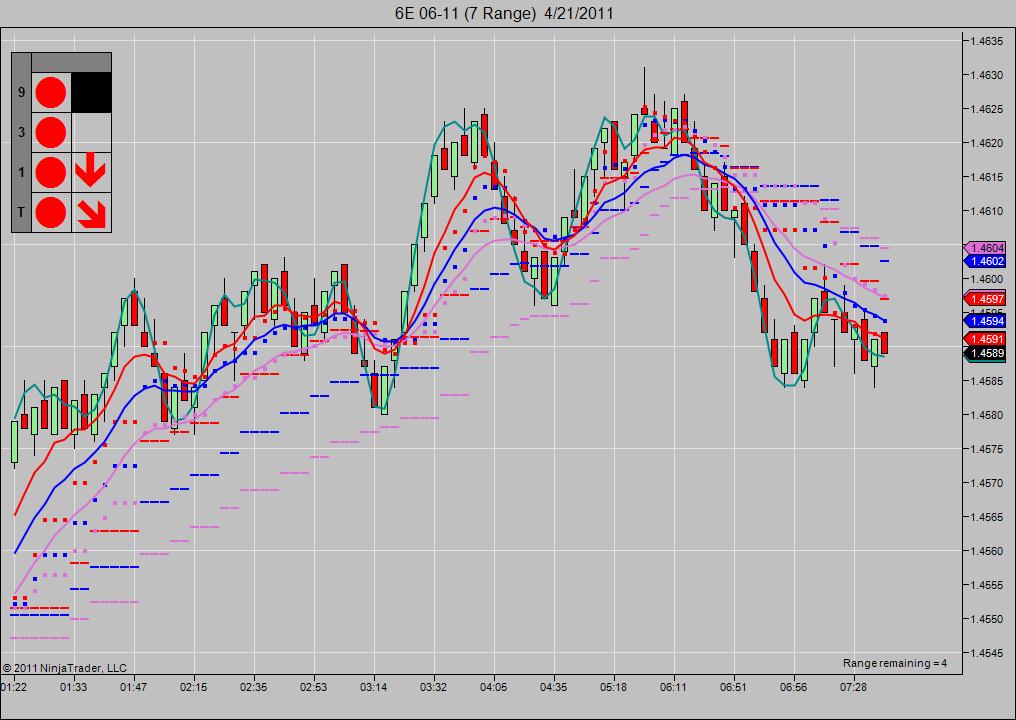The image size is (1016, 720).
Task: Click the 02:53 time axis label
Action: tap(314, 686)
